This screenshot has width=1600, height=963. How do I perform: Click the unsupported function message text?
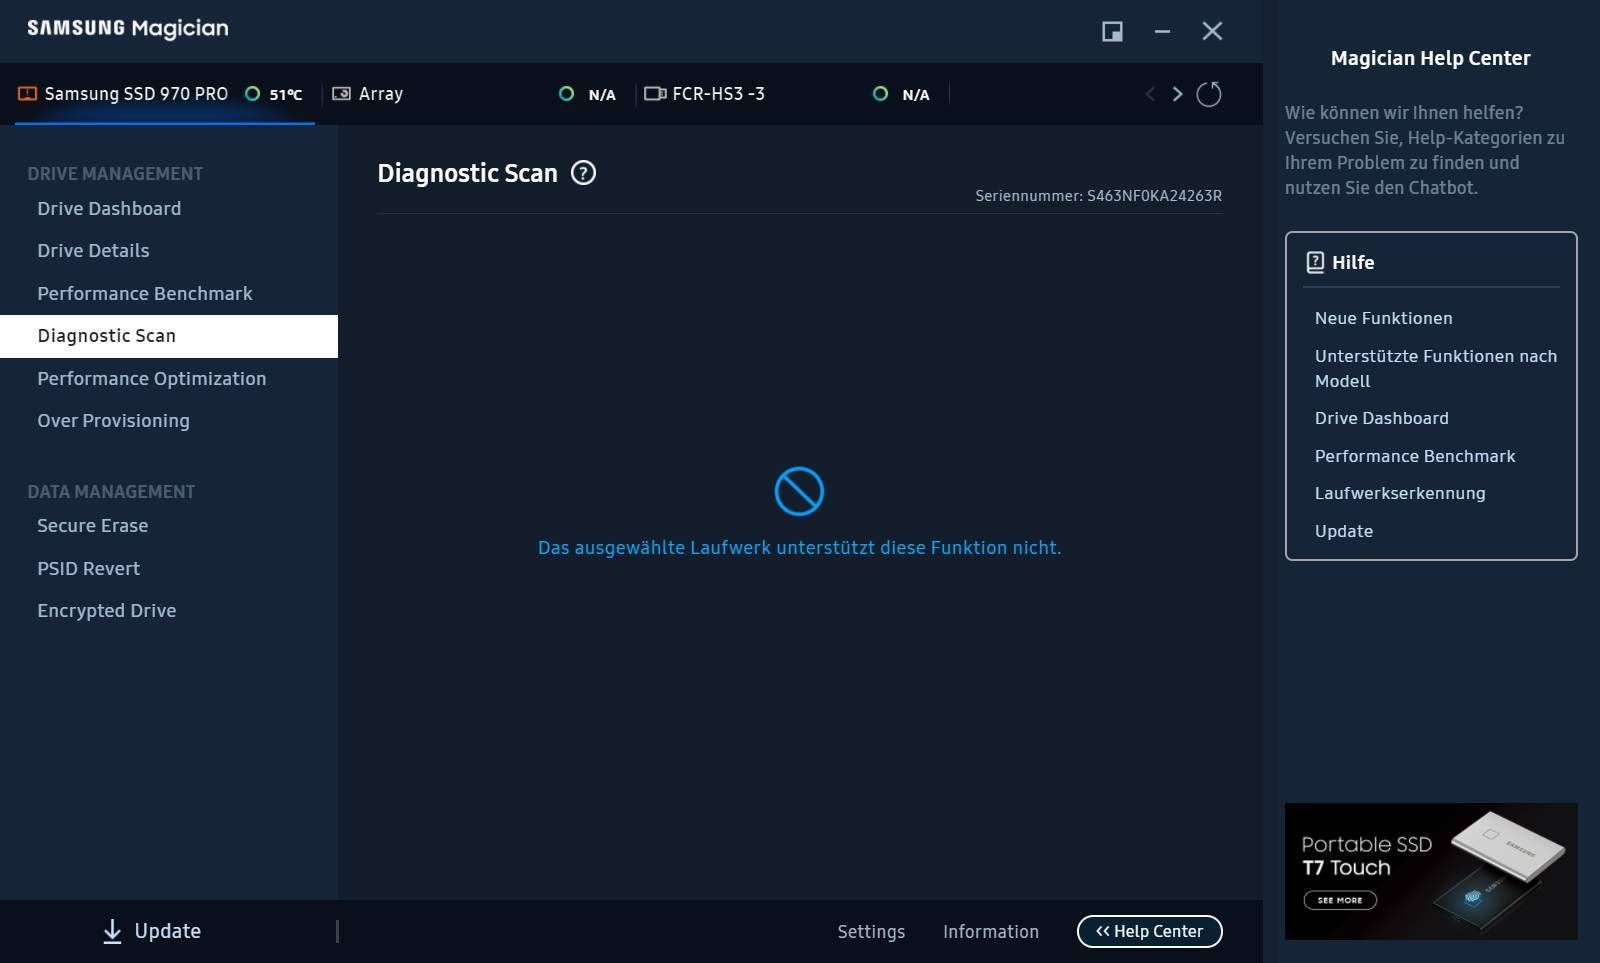(799, 548)
